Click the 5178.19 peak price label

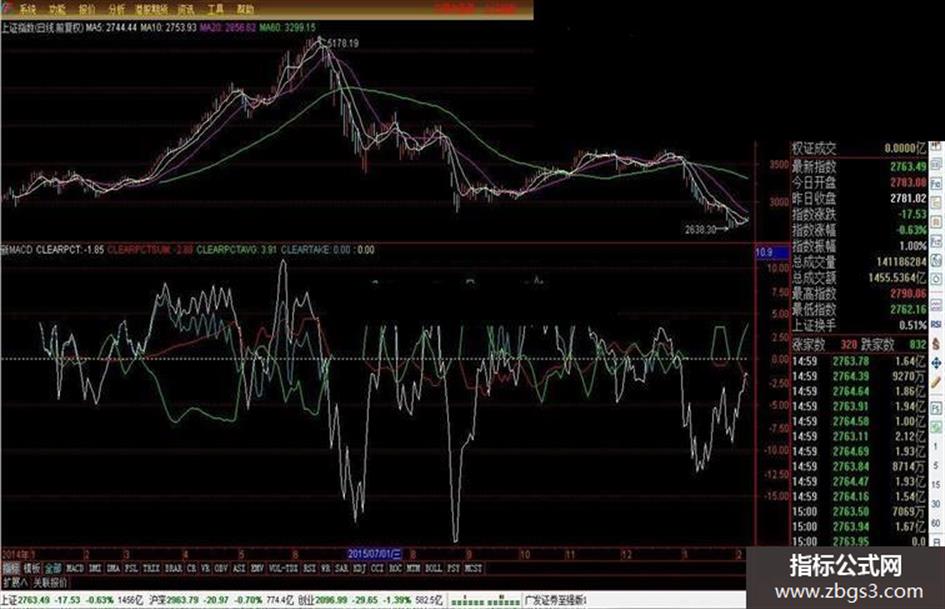pyautogui.click(x=342, y=43)
